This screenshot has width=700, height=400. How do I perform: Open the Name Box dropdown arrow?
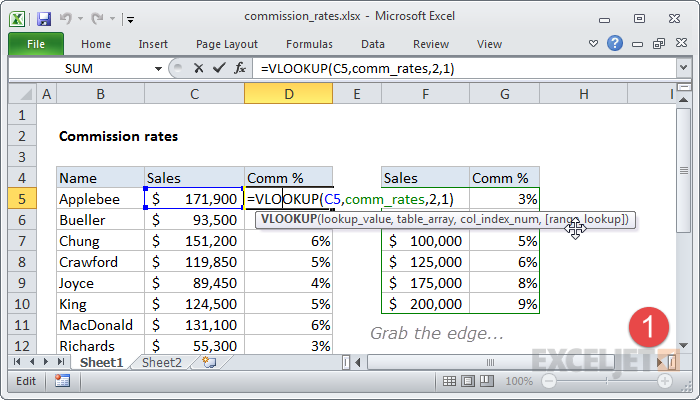point(158,69)
